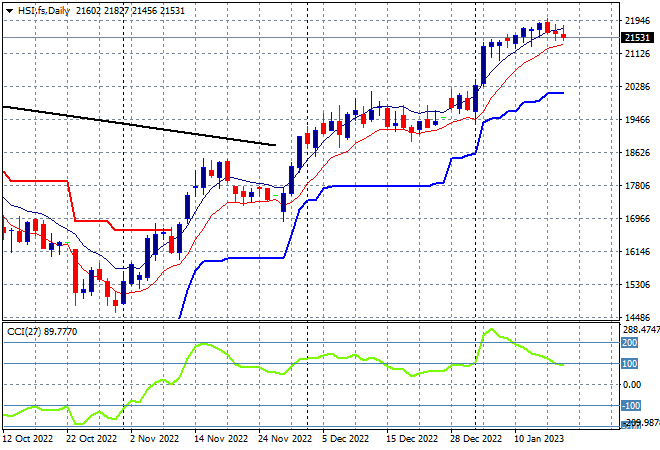Select the thick red stepped resistance line
Screen dimensions: 660x450
[x=87, y=201]
